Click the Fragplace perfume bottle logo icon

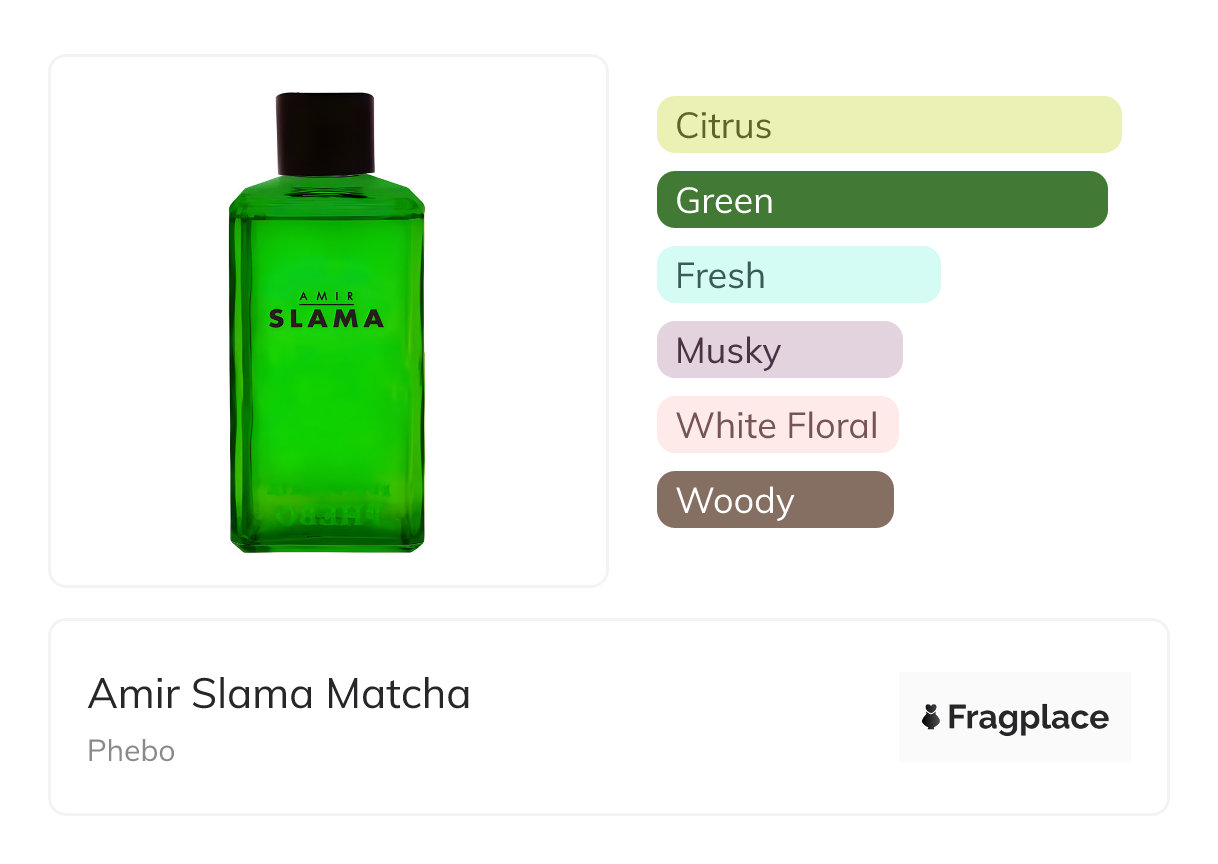[931, 717]
